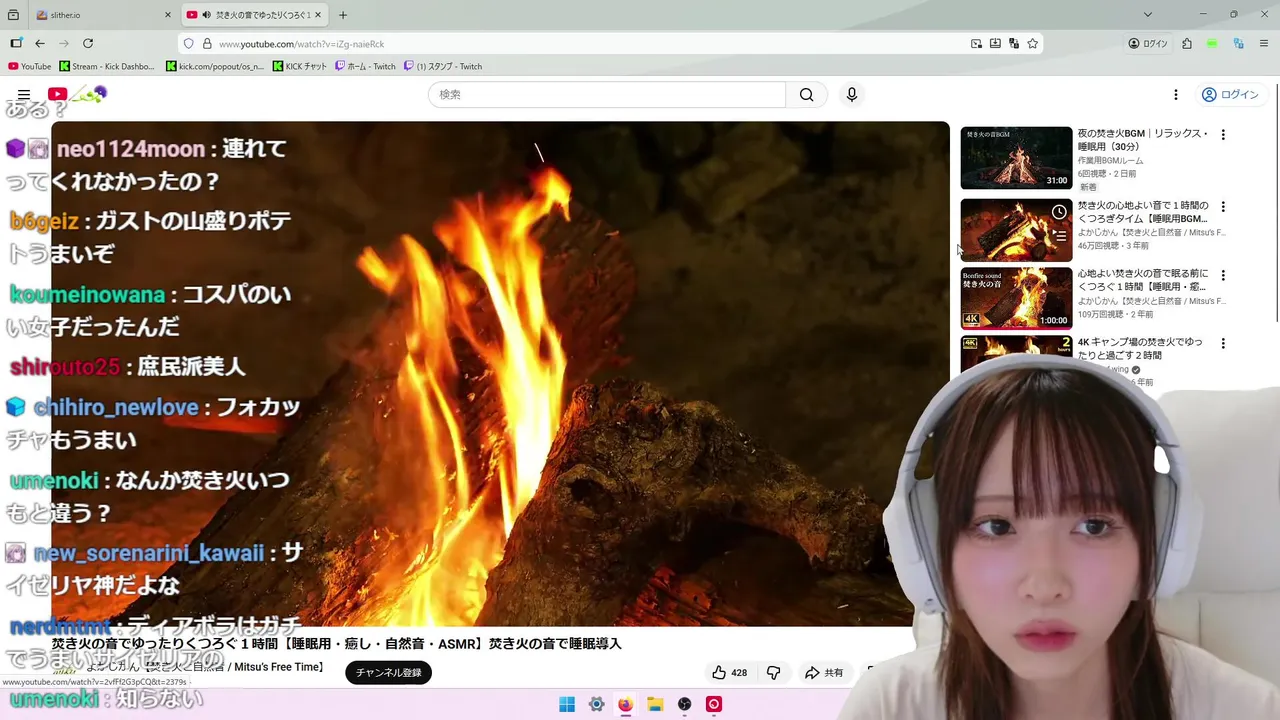The height and width of the screenshot is (720, 1280).
Task: Click Firefox icon in taskbar
Action: pyautogui.click(x=625, y=704)
